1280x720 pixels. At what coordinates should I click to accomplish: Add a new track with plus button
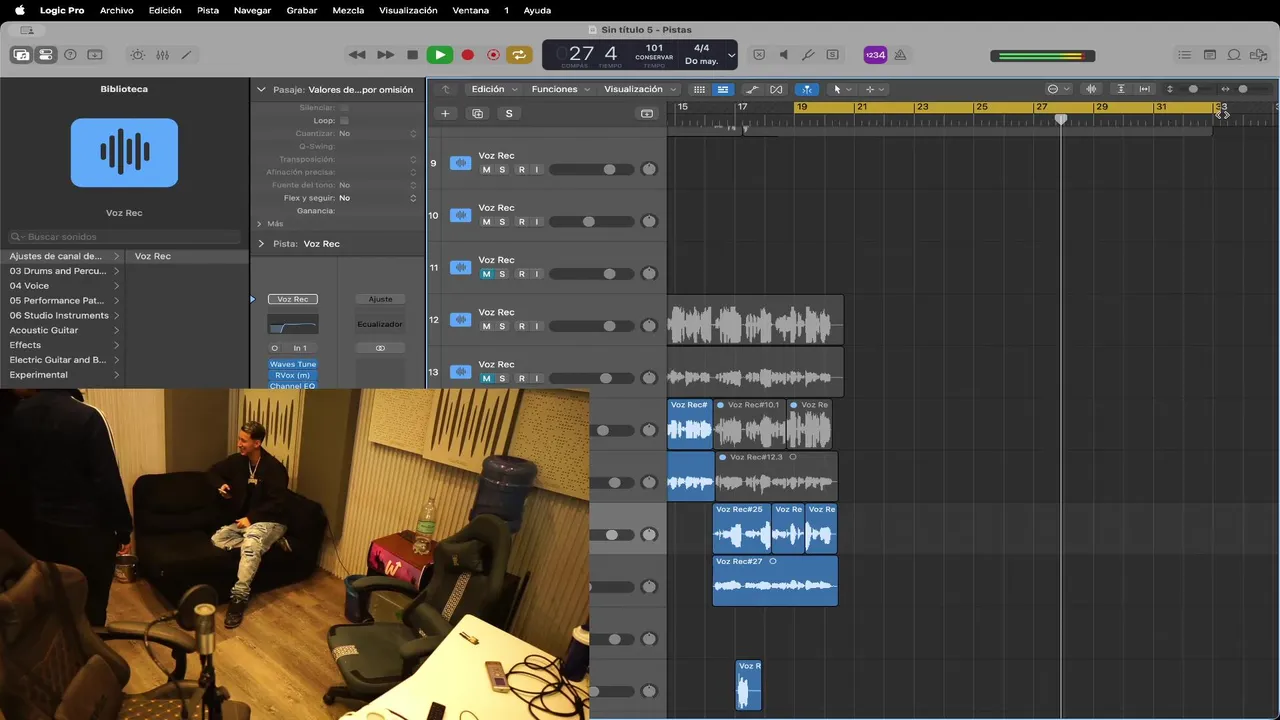(x=445, y=114)
